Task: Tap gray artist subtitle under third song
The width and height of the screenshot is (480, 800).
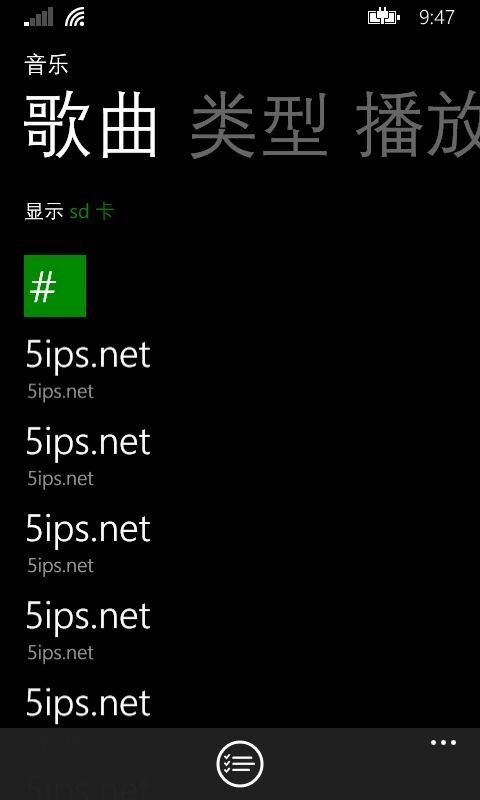Action: (x=61, y=566)
